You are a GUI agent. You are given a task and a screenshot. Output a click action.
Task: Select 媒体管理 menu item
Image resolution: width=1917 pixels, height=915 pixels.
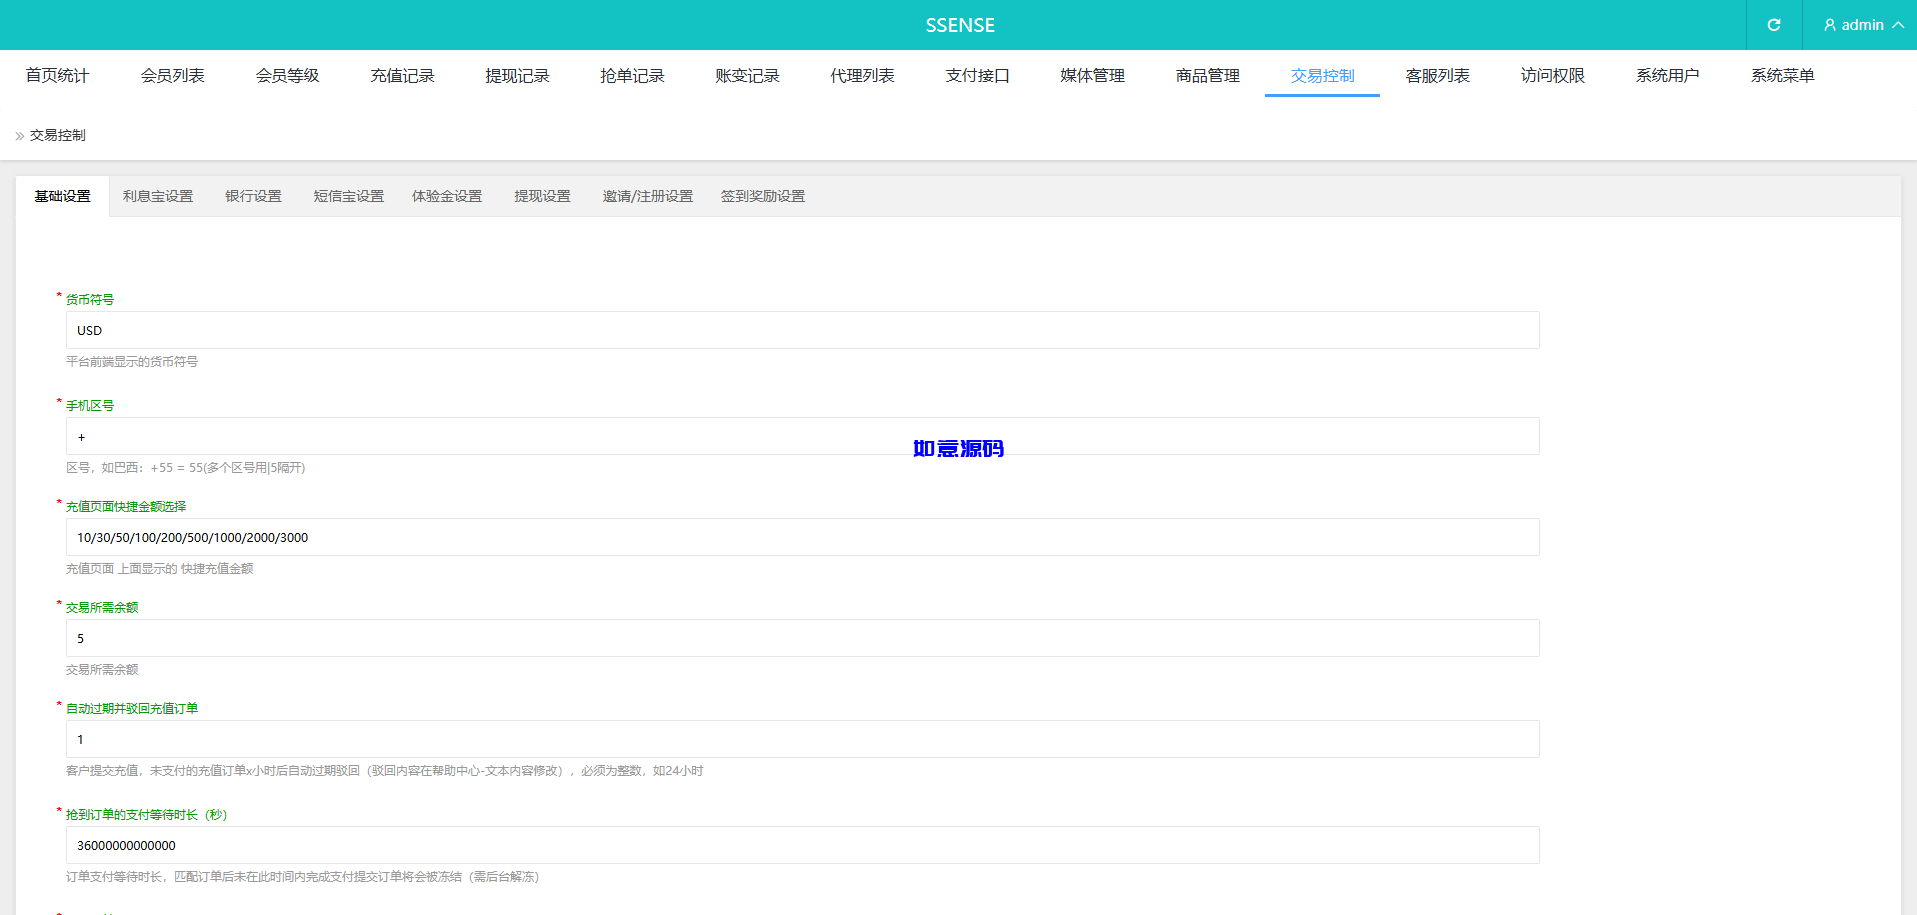[x=1092, y=76]
